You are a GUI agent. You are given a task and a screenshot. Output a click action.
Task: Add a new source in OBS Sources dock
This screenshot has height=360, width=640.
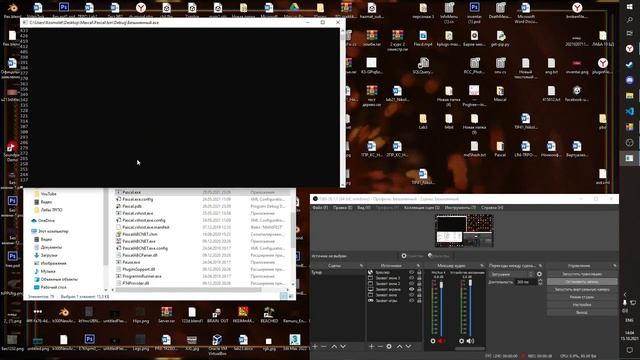coord(371,346)
